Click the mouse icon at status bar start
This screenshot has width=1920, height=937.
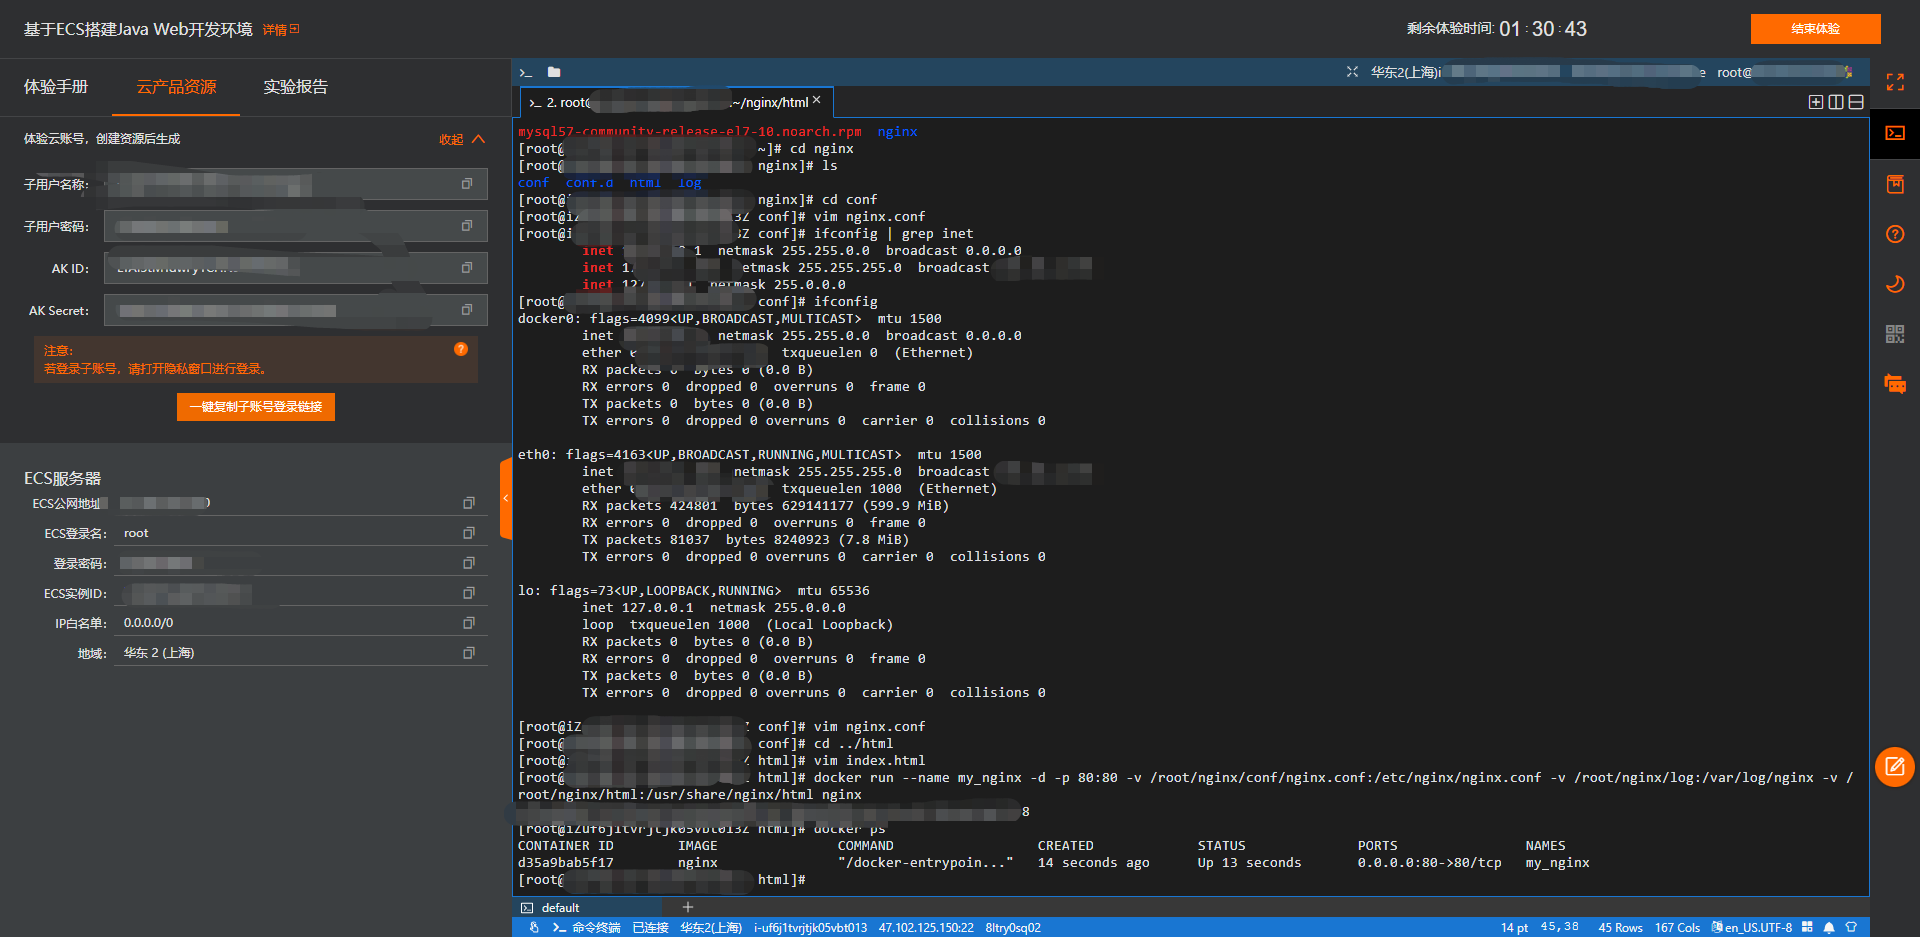[x=534, y=928]
